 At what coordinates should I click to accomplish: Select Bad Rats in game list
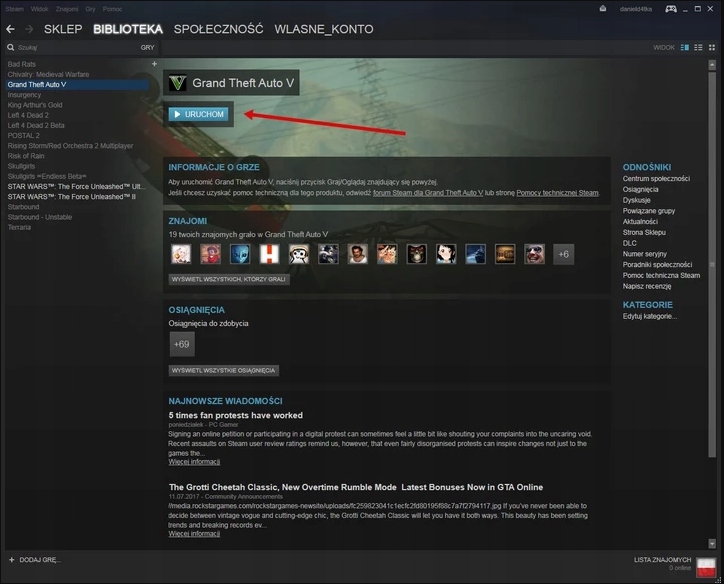pyautogui.click(x=22, y=64)
